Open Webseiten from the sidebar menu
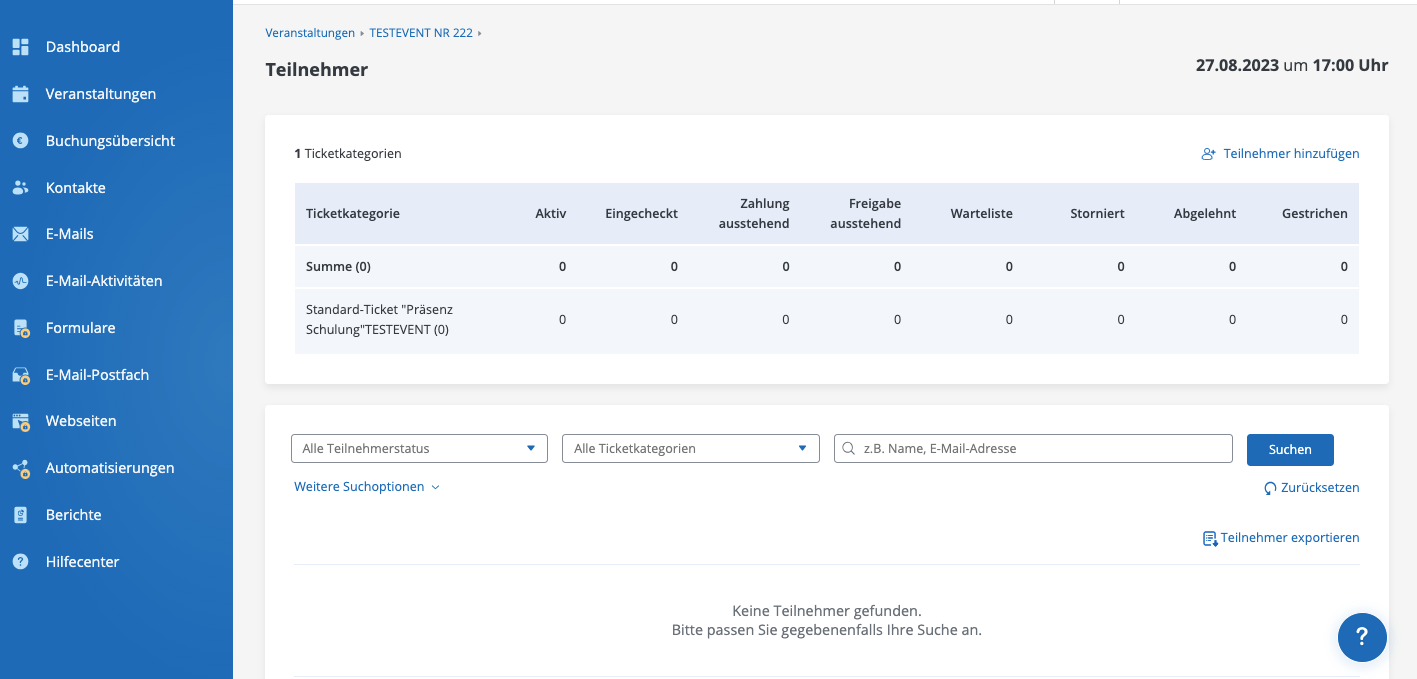Viewport: 1417px width, 679px height. point(81,421)
